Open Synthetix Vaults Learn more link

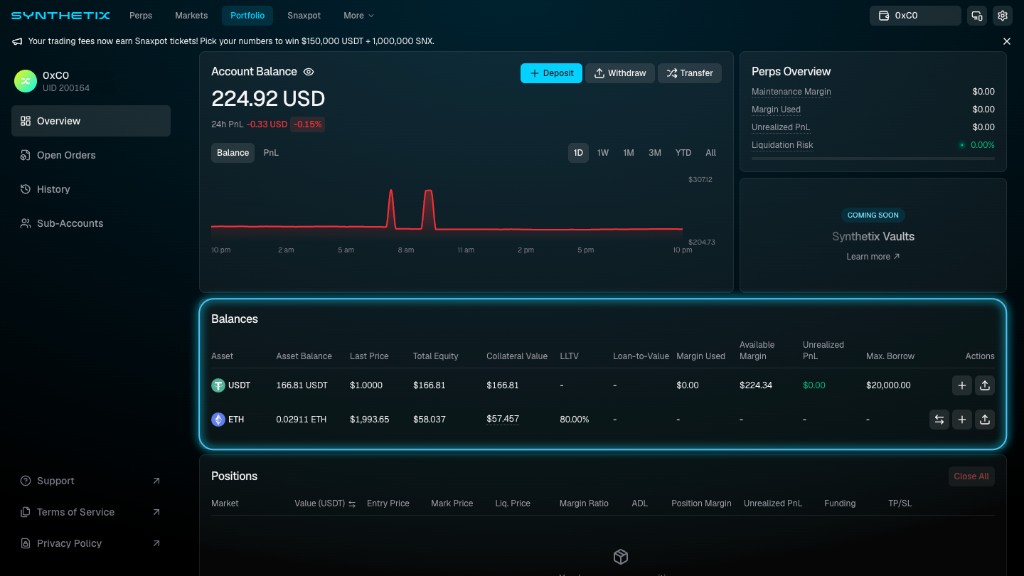pyautogui.click(x=873, y=257)
